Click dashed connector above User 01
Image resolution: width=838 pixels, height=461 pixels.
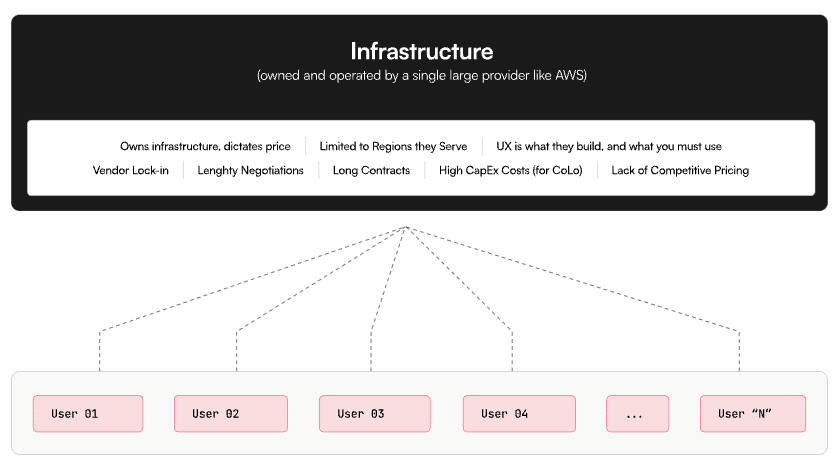pyautogui.click(x=99, y=350)
